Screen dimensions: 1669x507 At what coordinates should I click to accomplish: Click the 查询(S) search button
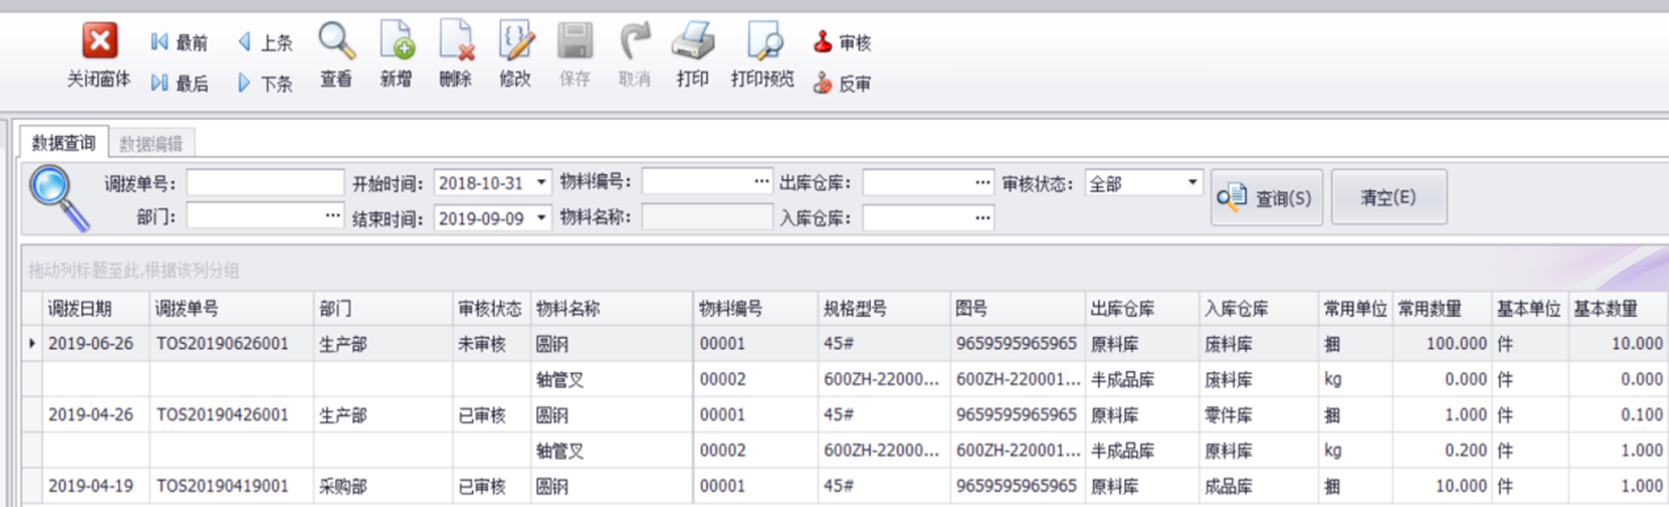point(1266,198)
